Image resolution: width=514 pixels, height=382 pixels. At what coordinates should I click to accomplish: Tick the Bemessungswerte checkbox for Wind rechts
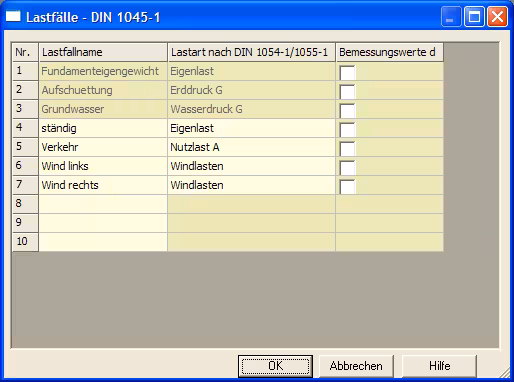click(347, 187)
